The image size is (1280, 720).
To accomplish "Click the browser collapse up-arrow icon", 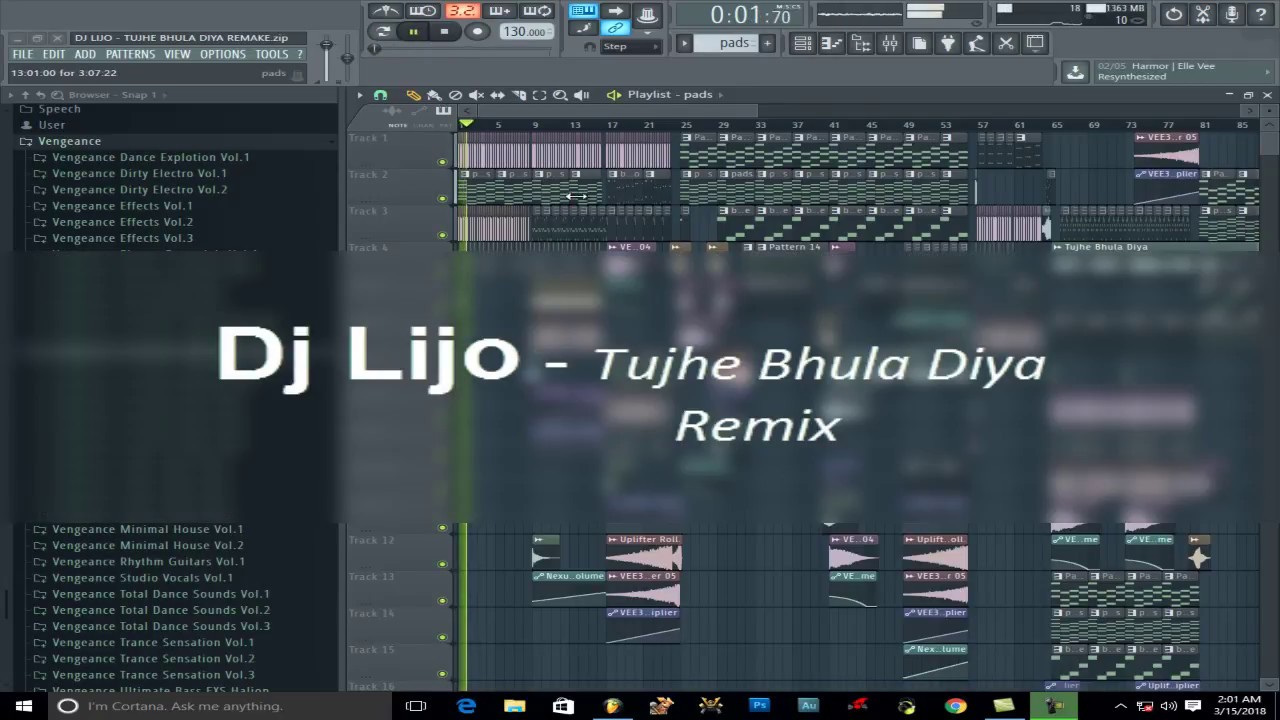I will click(x=25, y=95).
